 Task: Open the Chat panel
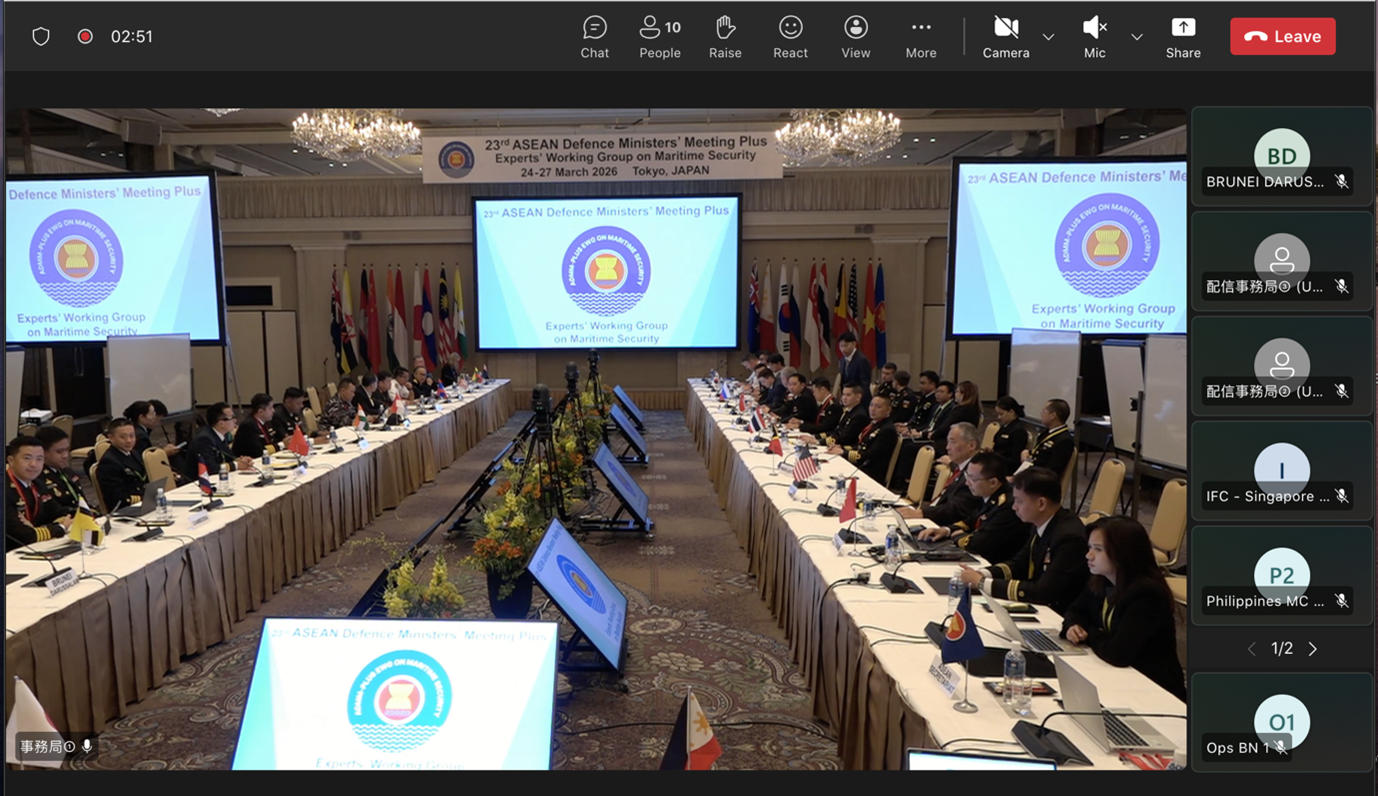(x=594, y=37)
